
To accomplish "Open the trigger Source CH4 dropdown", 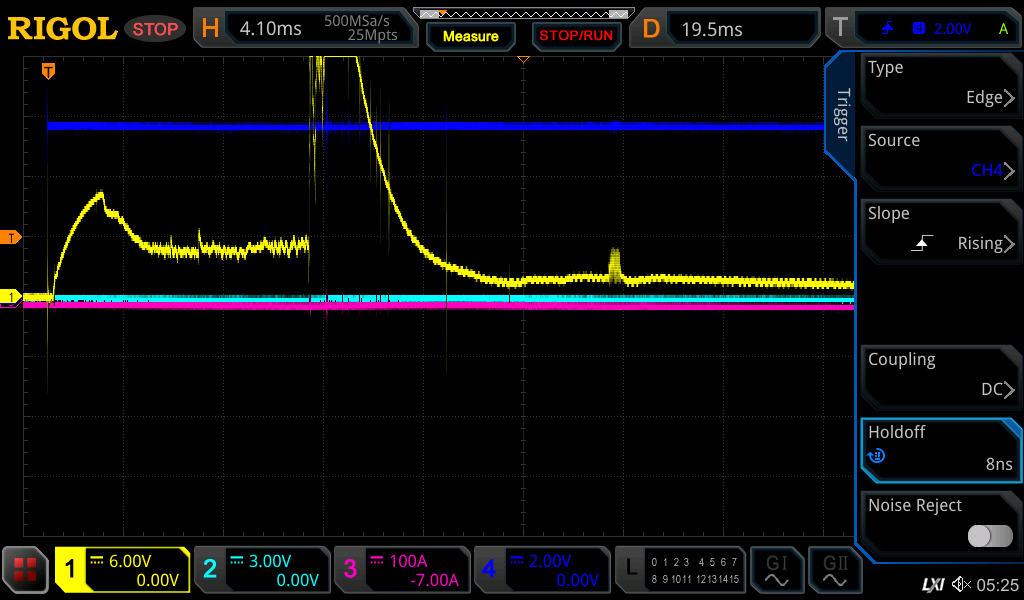I will point(940,156).
